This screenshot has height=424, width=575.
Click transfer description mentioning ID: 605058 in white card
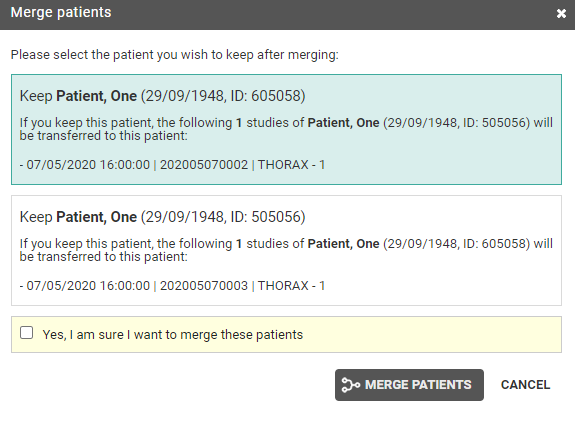286,250
